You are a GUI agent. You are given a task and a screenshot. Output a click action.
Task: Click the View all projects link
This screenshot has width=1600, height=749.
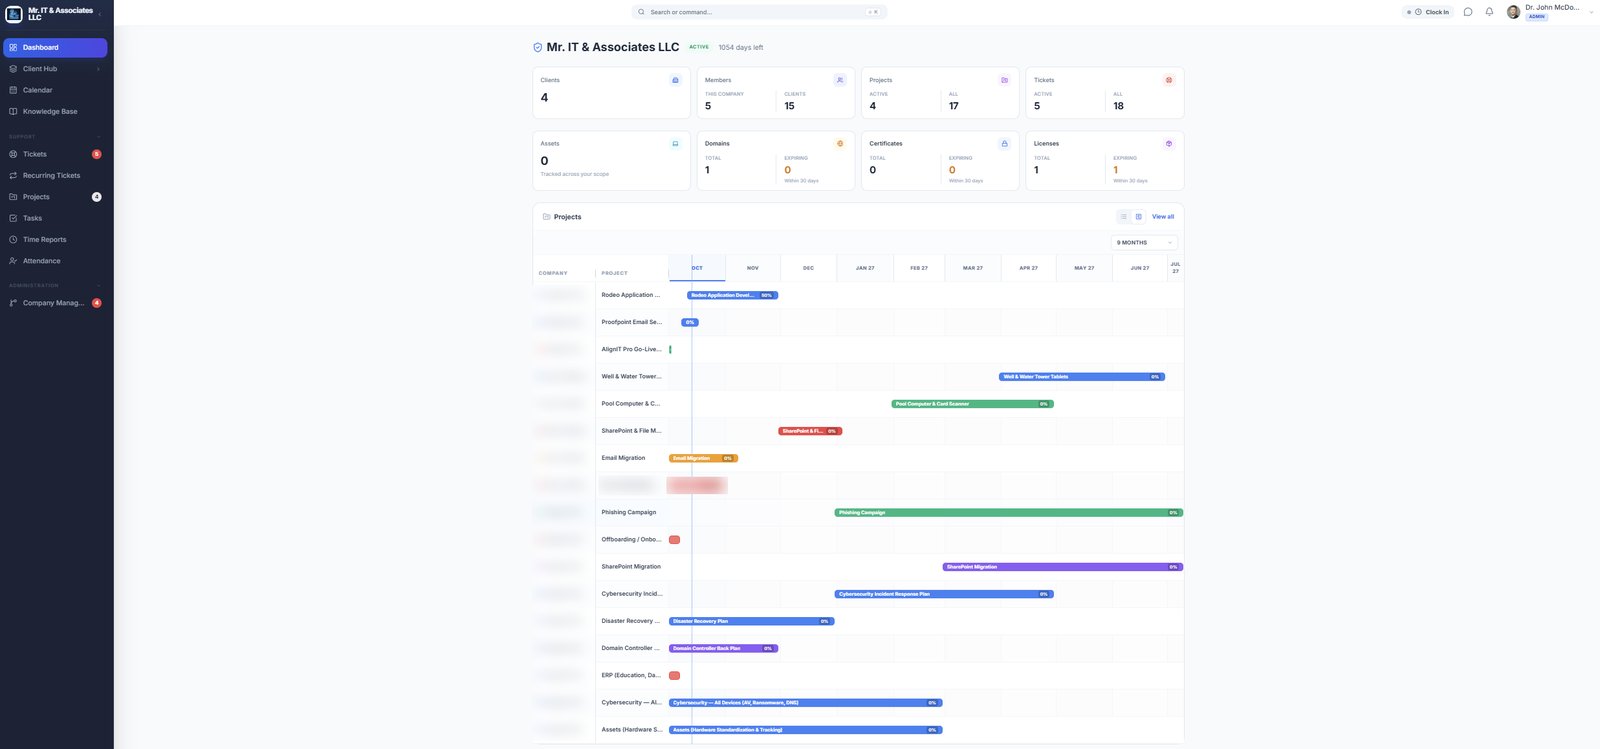click(1163, 217)
